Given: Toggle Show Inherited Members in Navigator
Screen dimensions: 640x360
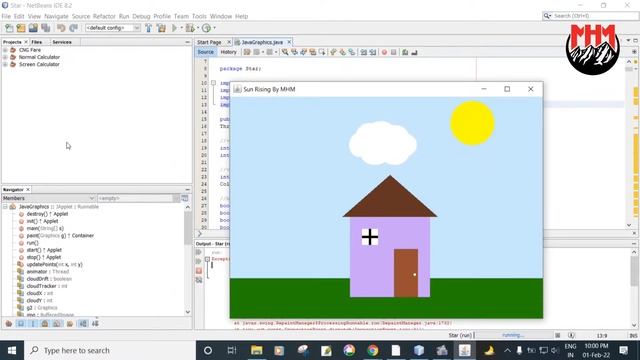Looking at the screenshot, I should pyautogui.click(x=9, y=324).
